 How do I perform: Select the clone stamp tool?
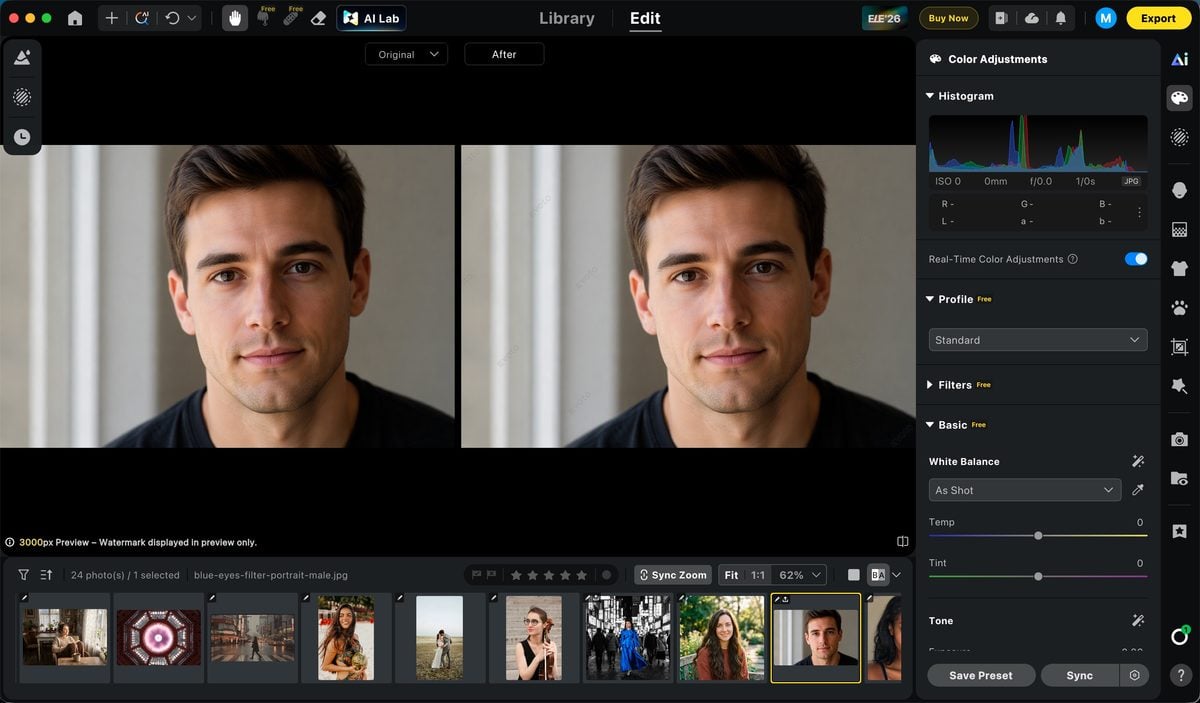[x=264, y=18]
